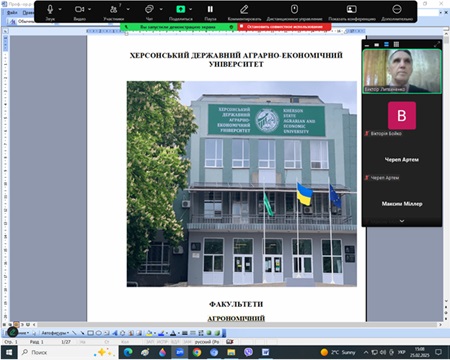Select the rectangle shape drawing tool
This screenshot has height=360, width=450.
(90, 333)
